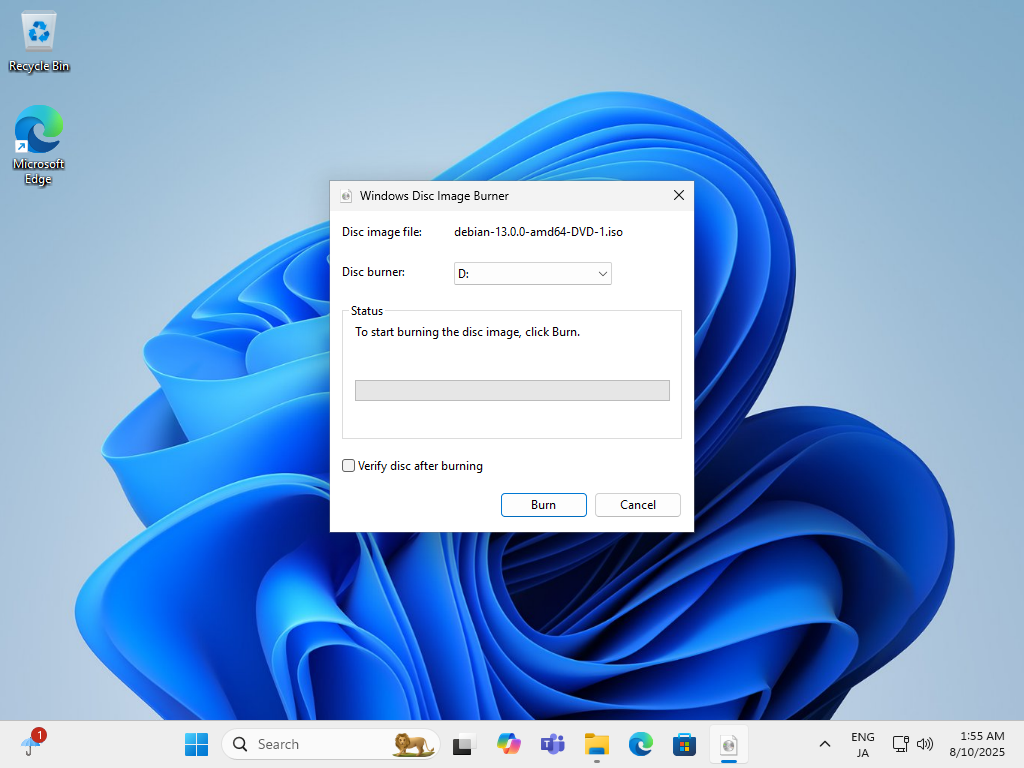Open the weather widget with notification badge
Viewport: 1024px width, 768px height.
[32, 743]
